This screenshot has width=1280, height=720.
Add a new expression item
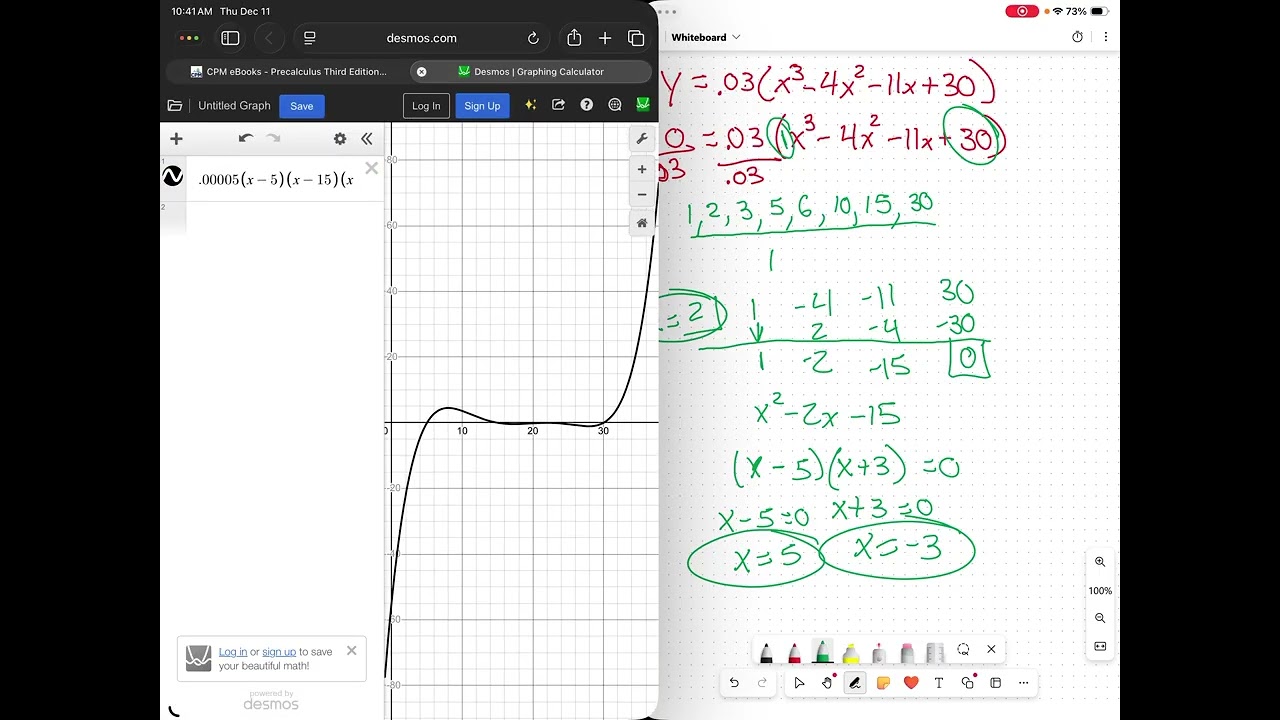click(x=176, y=139)
